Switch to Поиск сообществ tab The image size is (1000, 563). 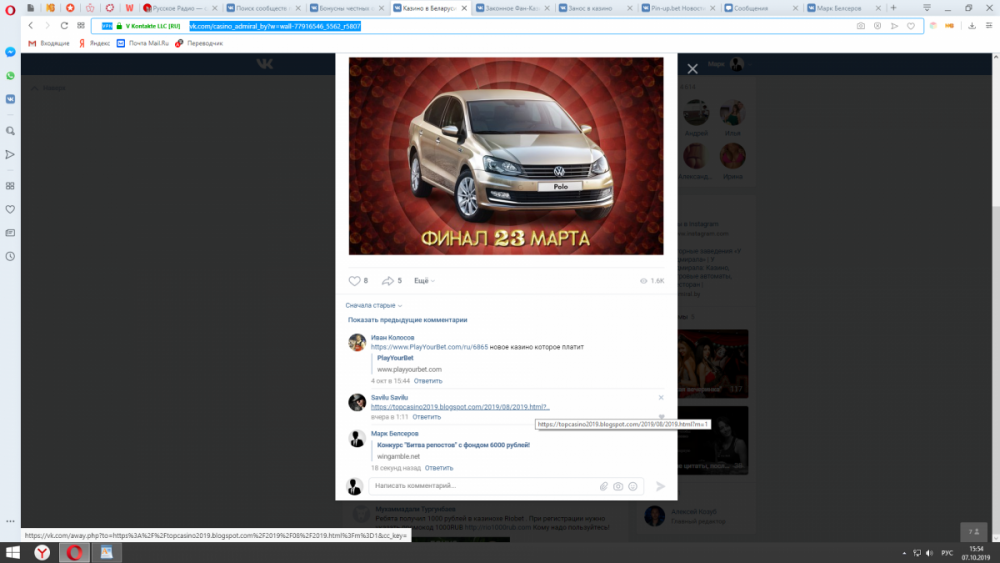[x=264, y=8]
